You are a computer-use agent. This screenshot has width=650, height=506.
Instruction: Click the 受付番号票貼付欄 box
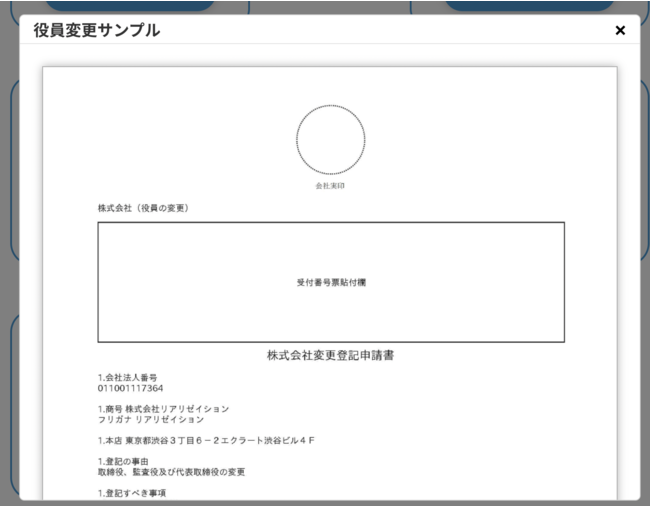point(331,282)
